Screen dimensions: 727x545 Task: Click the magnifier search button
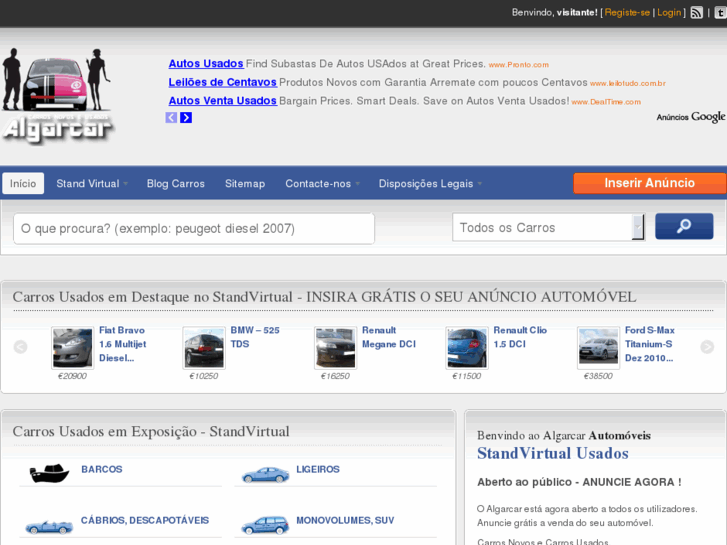[x=684, y=226]
